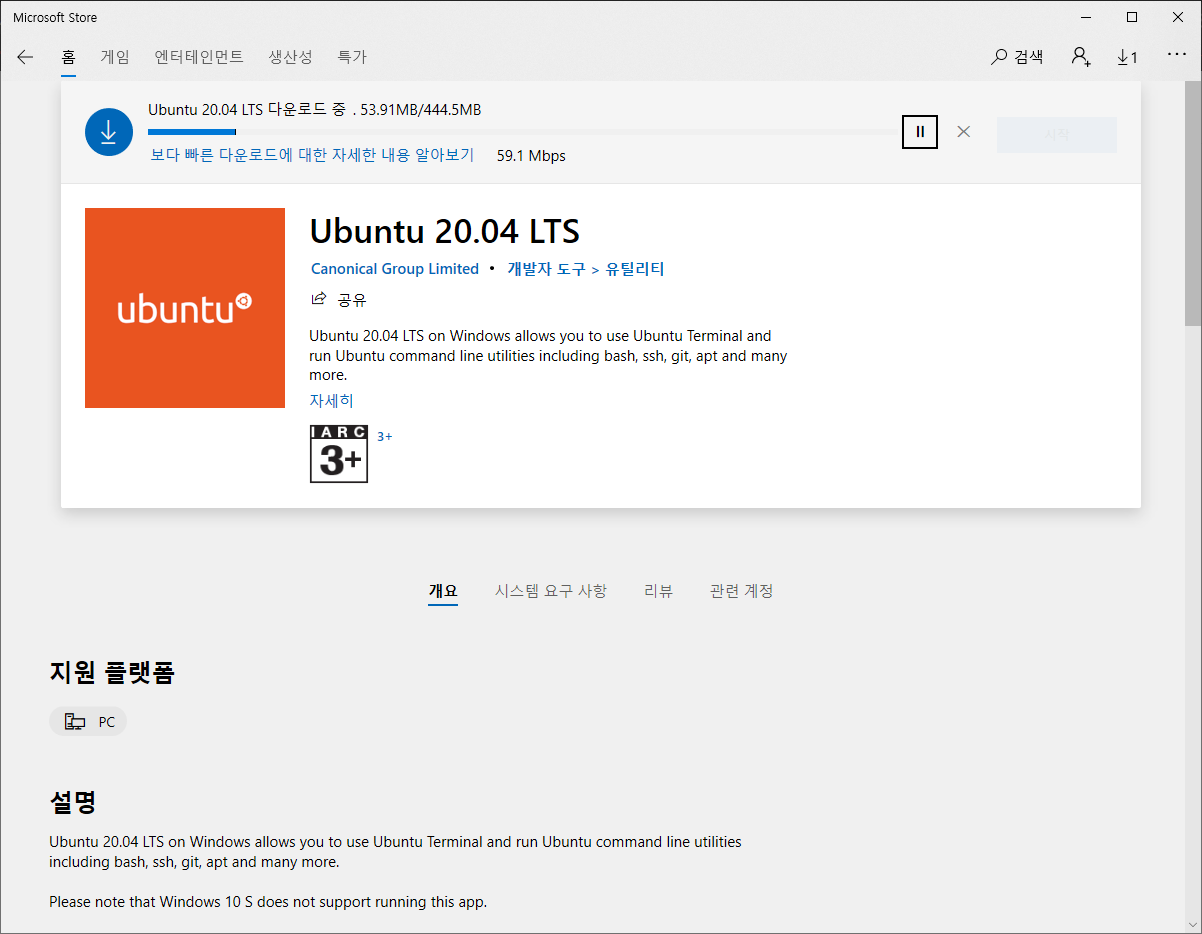The height and width of the screenshot is (934, 1202).
Task: Maximize the Microsoft Store window
Action: click(1132, 17)
